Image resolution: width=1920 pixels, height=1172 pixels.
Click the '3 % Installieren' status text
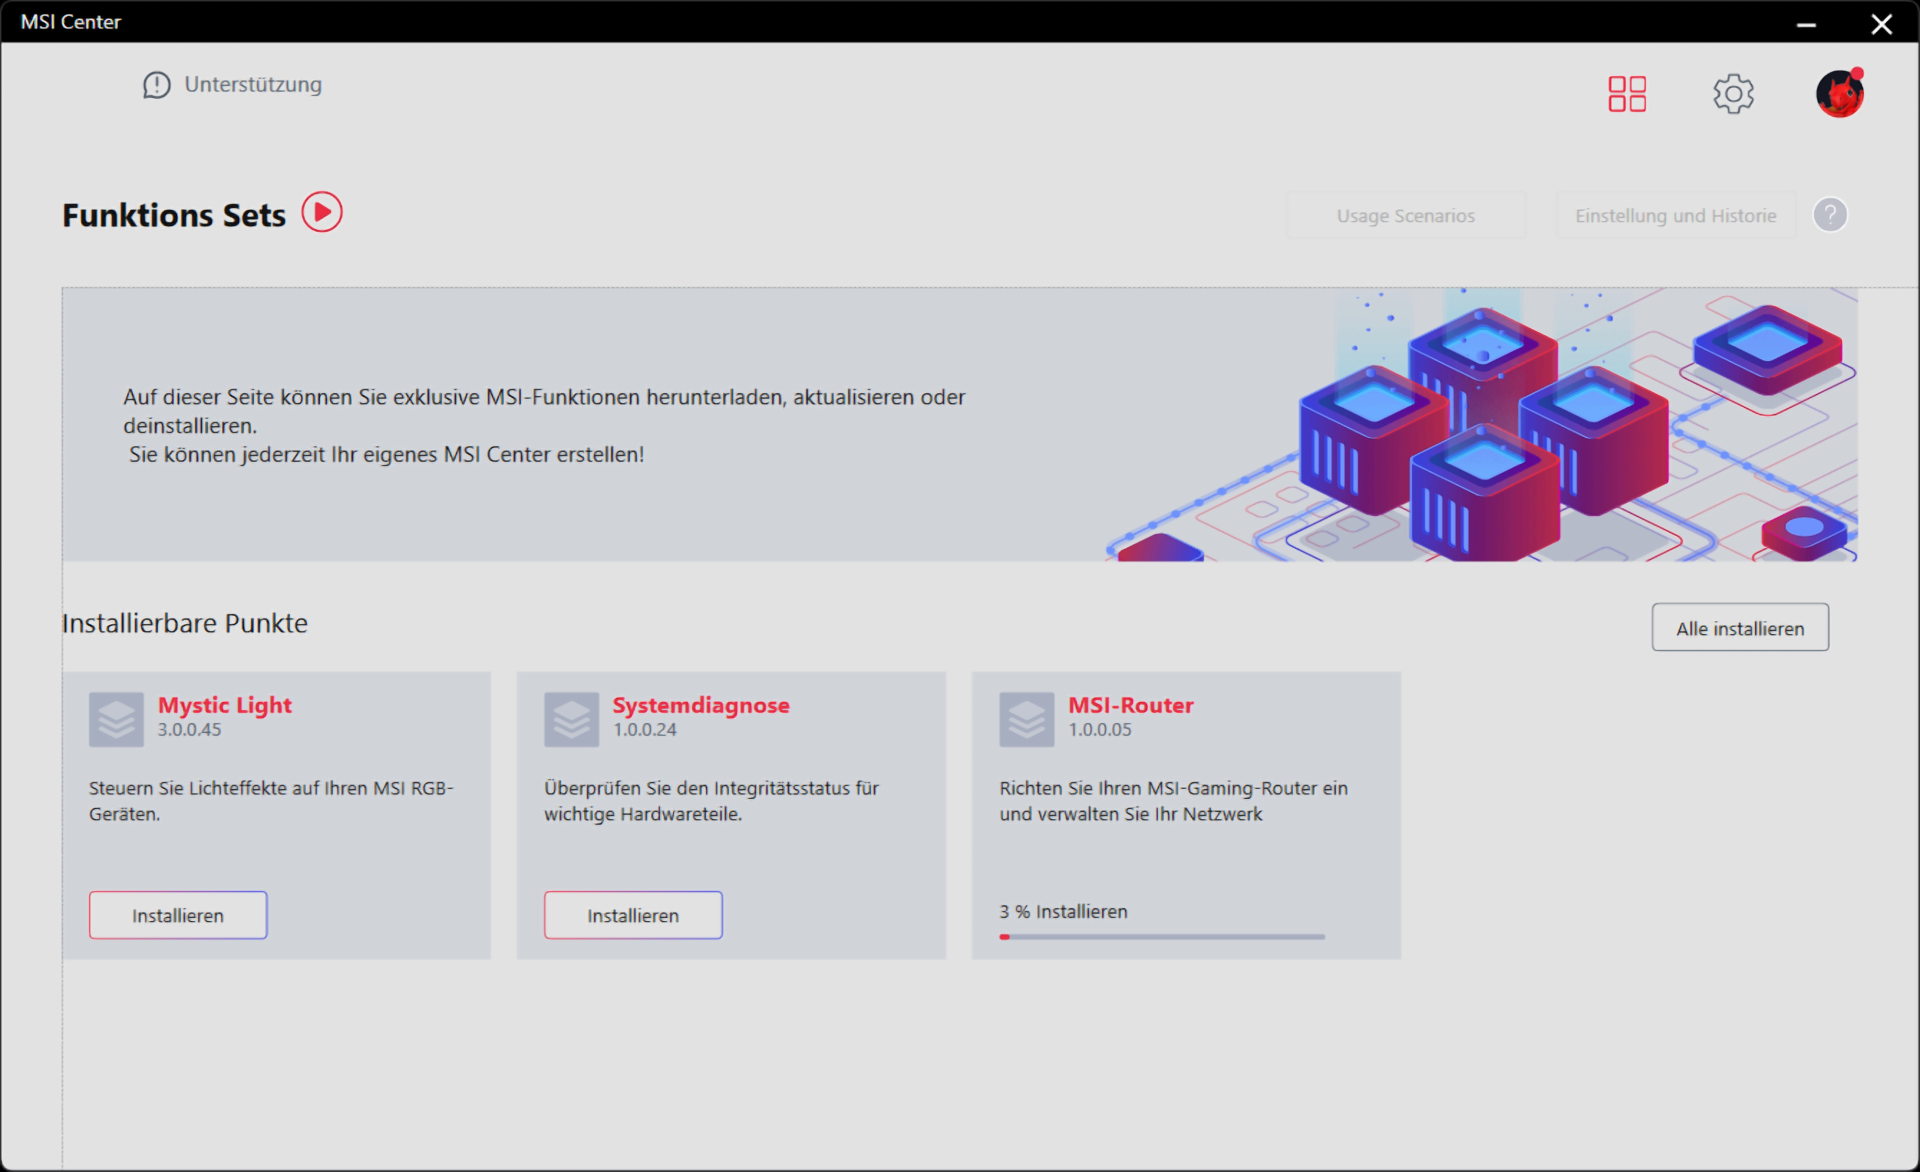pyautogui.click(x=1063, y=911)
